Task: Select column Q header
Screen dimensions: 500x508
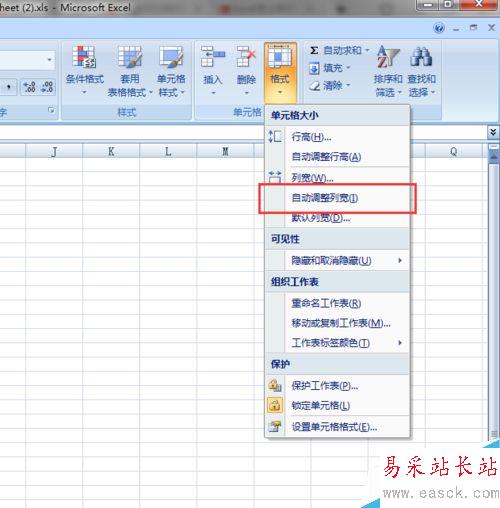Action: pos(454,151)
